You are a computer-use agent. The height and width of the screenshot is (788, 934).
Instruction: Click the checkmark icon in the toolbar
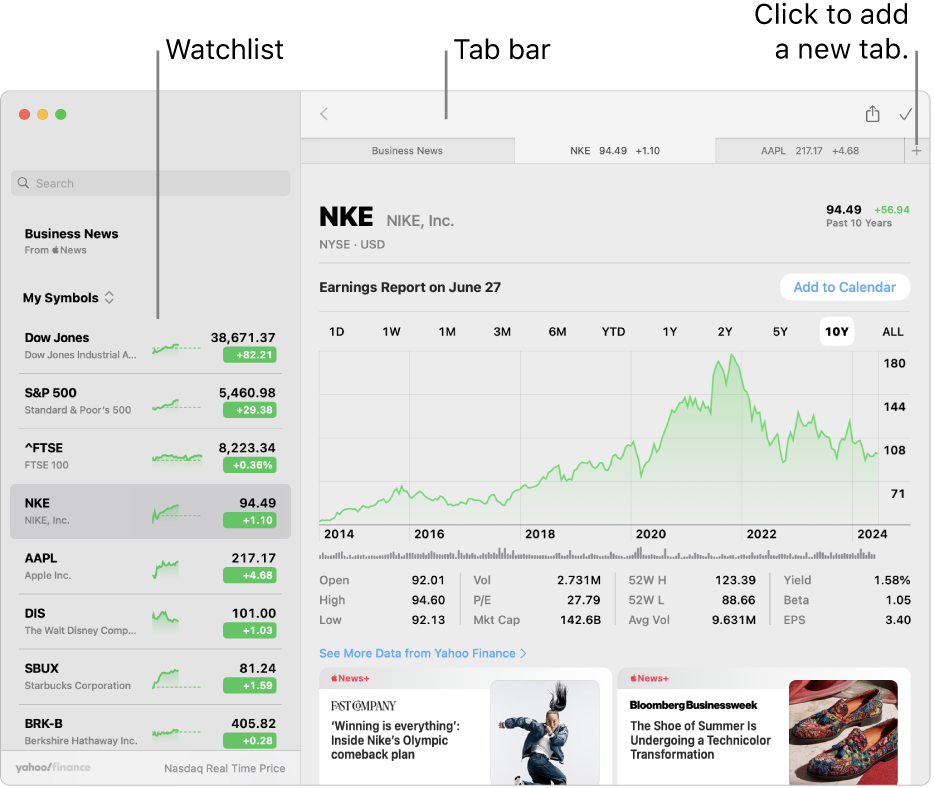[x=905, y=114]
